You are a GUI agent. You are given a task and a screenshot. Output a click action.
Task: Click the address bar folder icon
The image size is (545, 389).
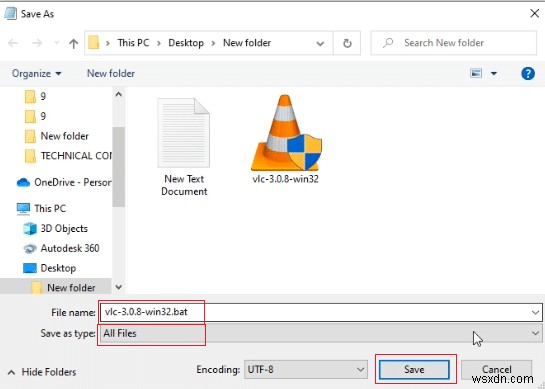(x=93, y=43)
